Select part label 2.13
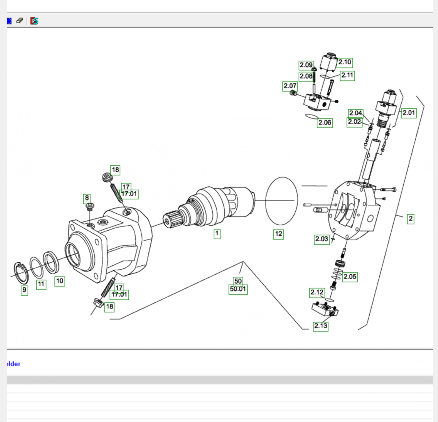The image size is (438, 422). coord(321,326)
